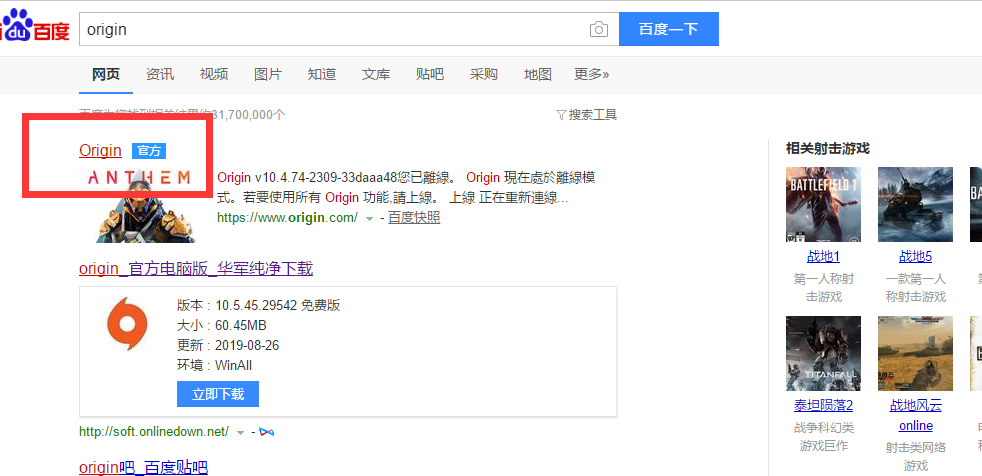
Task: Focus the search box containing origin
Action: tap(330, 29)
